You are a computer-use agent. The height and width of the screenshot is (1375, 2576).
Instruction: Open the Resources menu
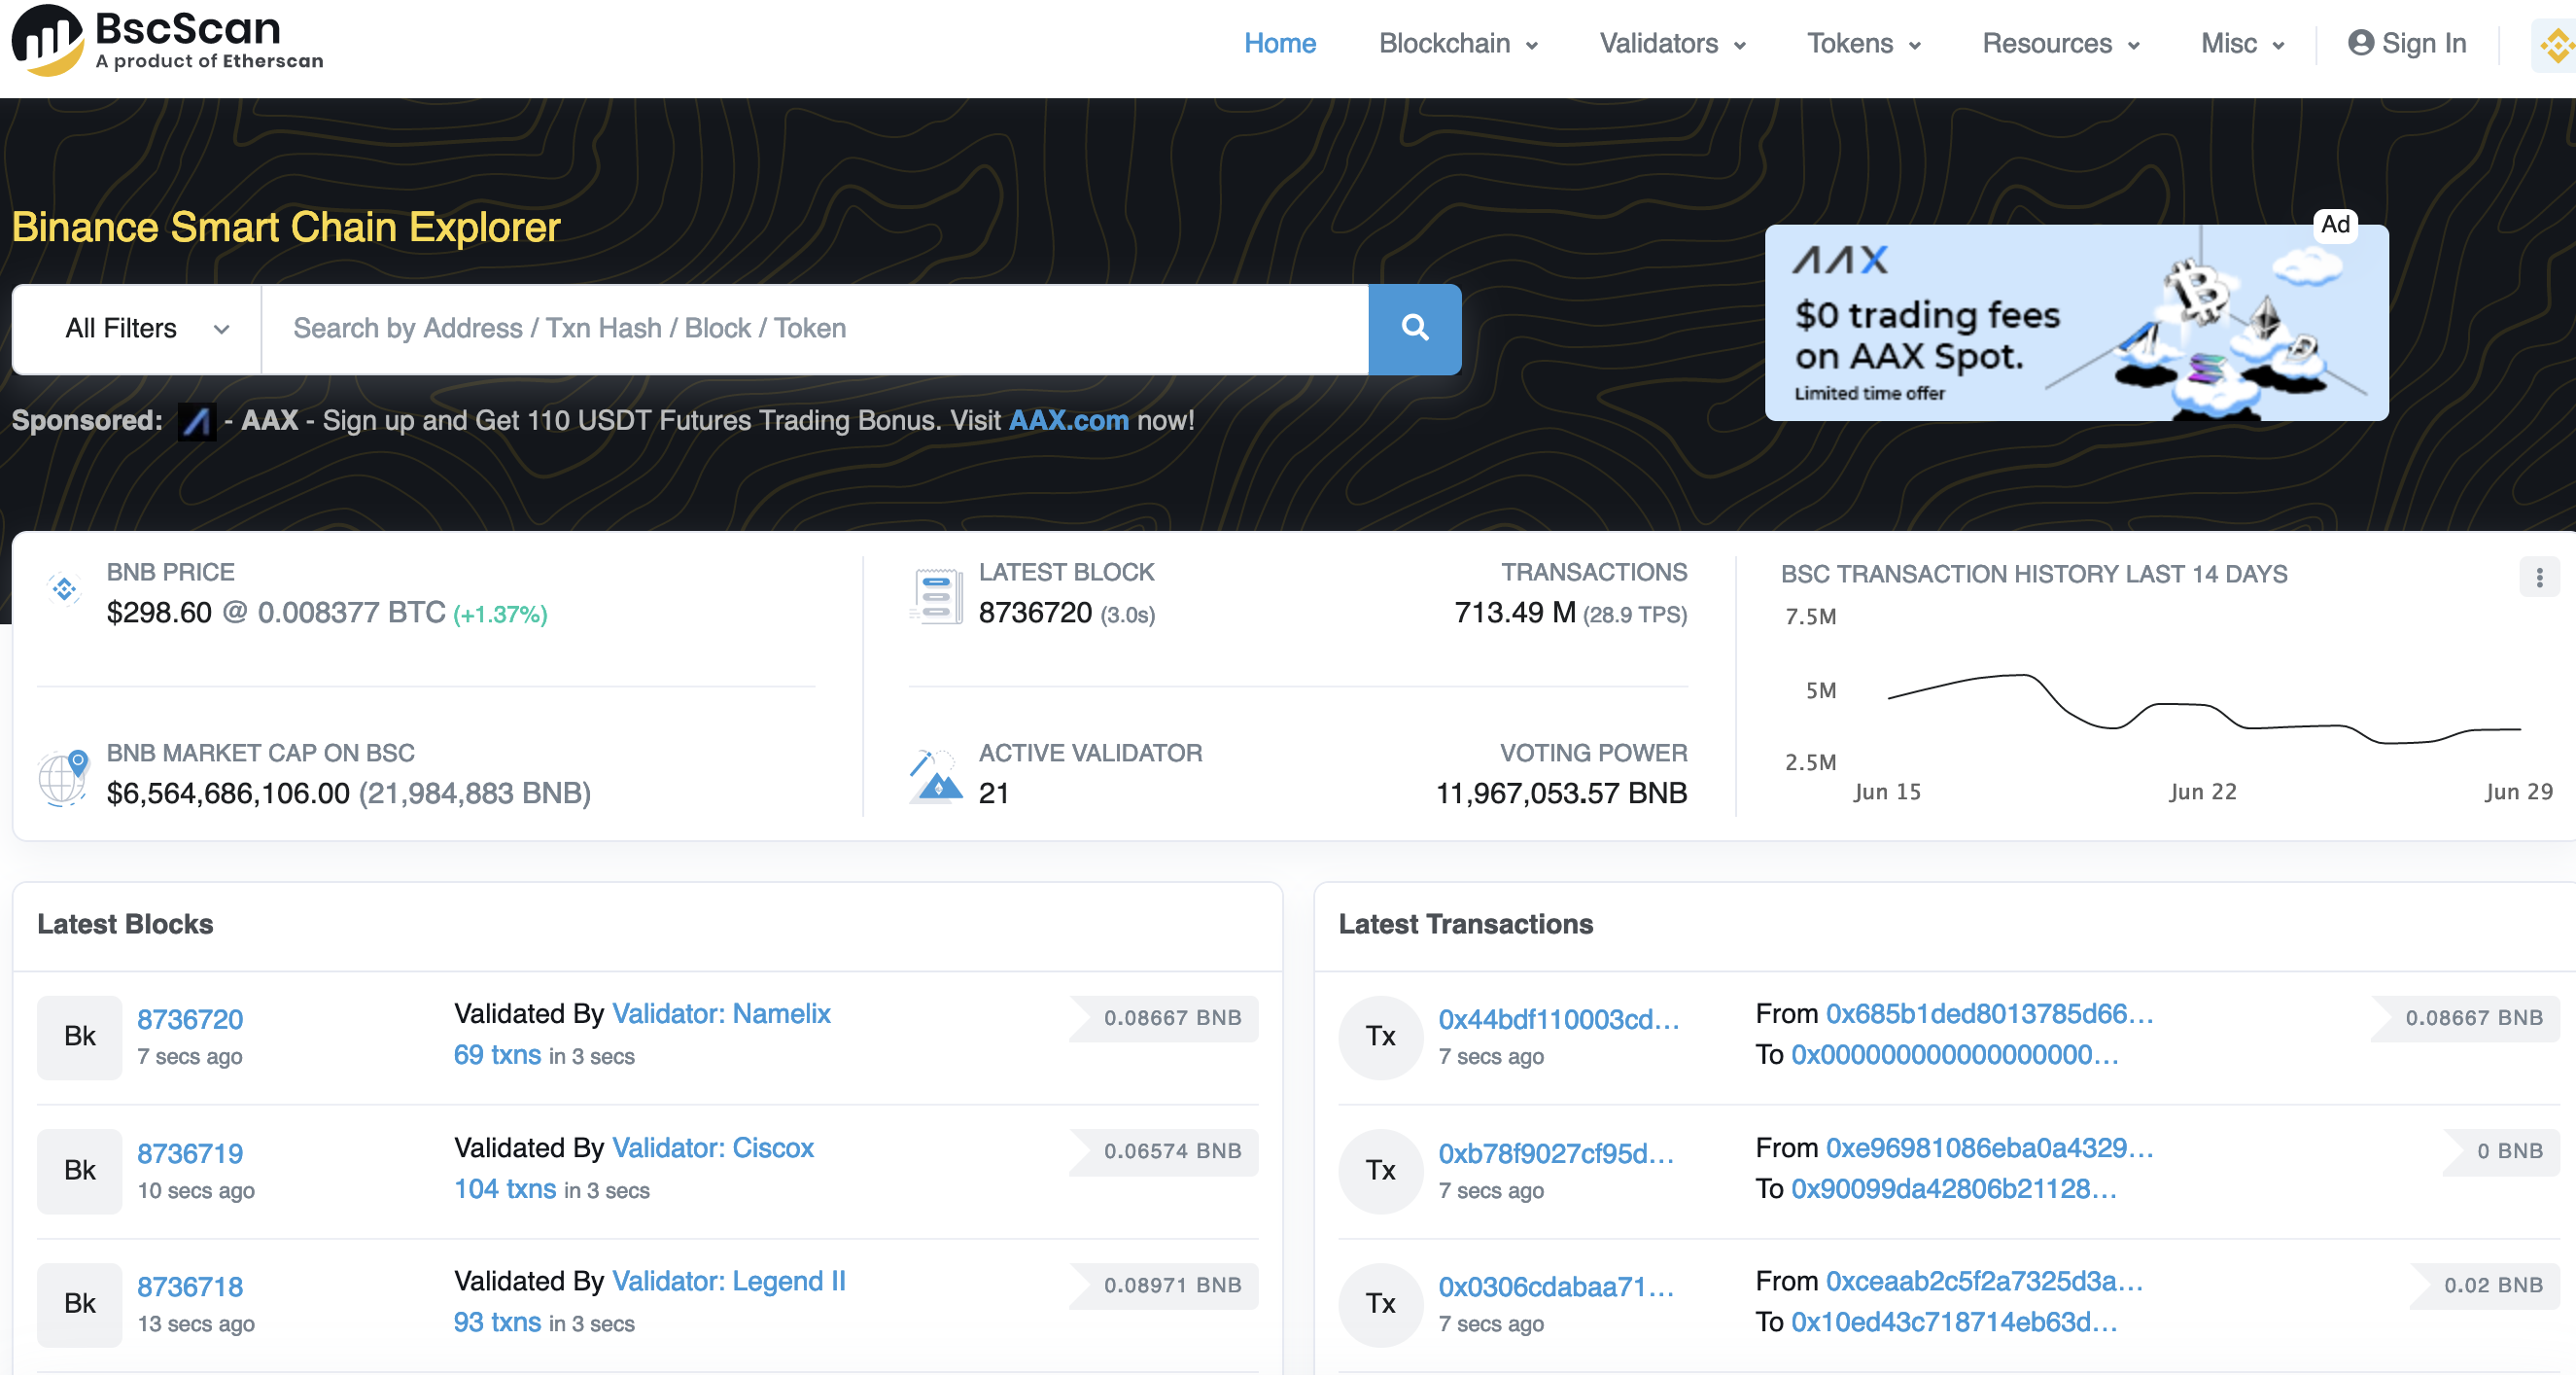pyautogui.click(x=2060, y=44)
